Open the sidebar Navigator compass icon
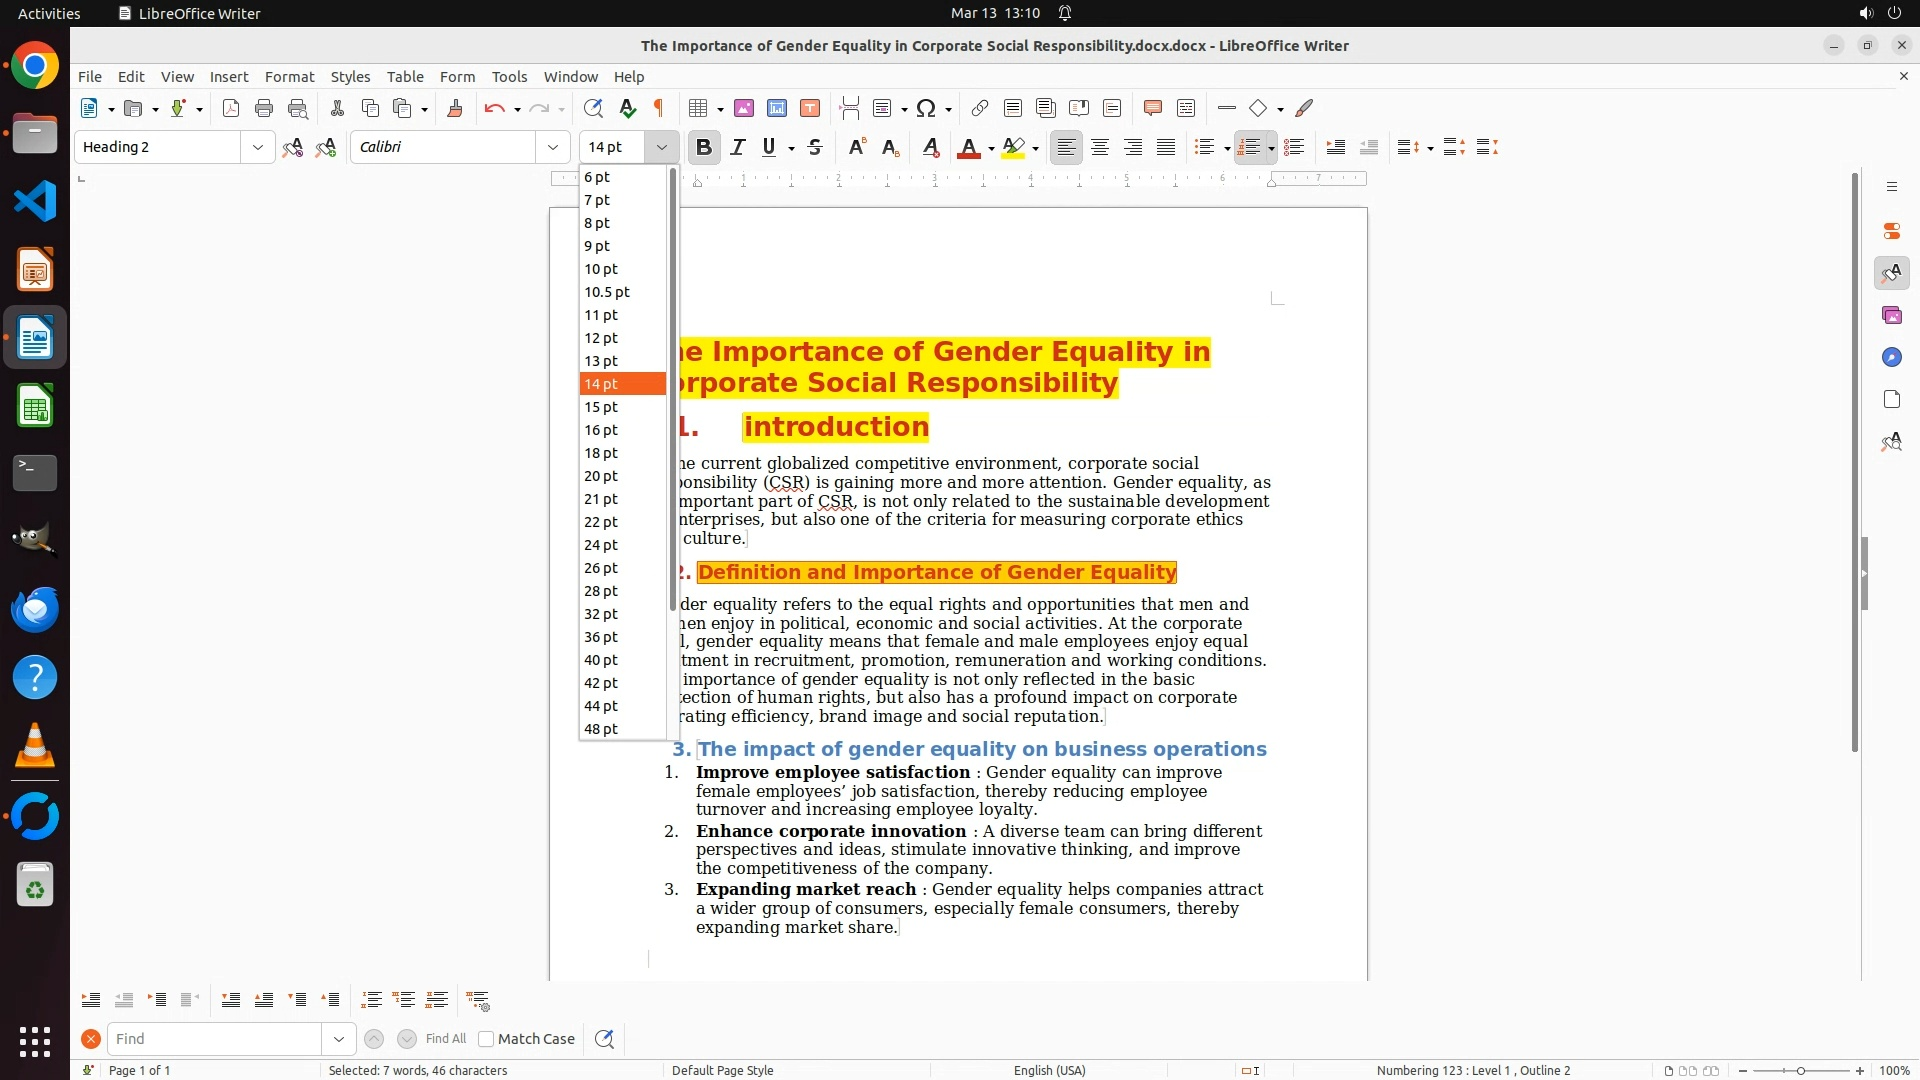 click(1891, 358)
